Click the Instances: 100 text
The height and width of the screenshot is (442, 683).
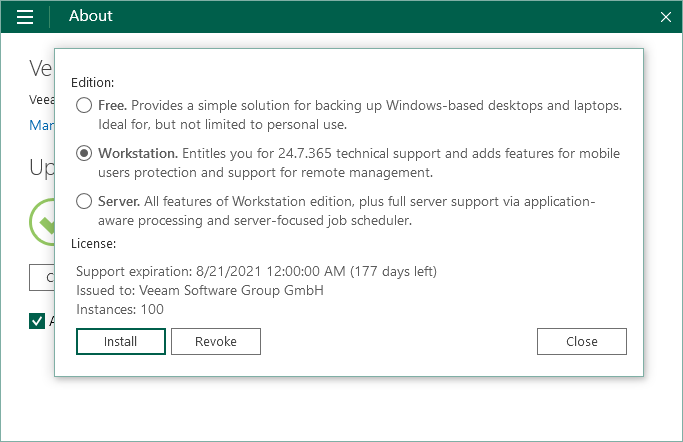tap(120, 309)
